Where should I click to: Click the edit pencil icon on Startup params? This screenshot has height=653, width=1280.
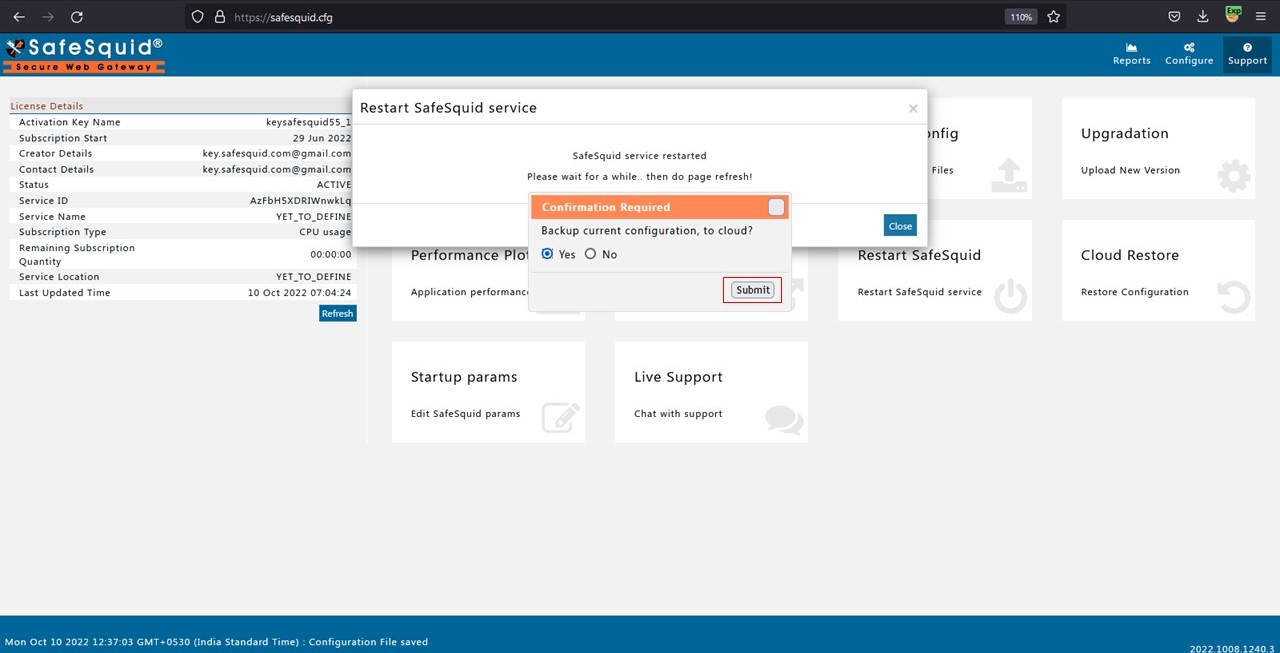pos(561,417)
